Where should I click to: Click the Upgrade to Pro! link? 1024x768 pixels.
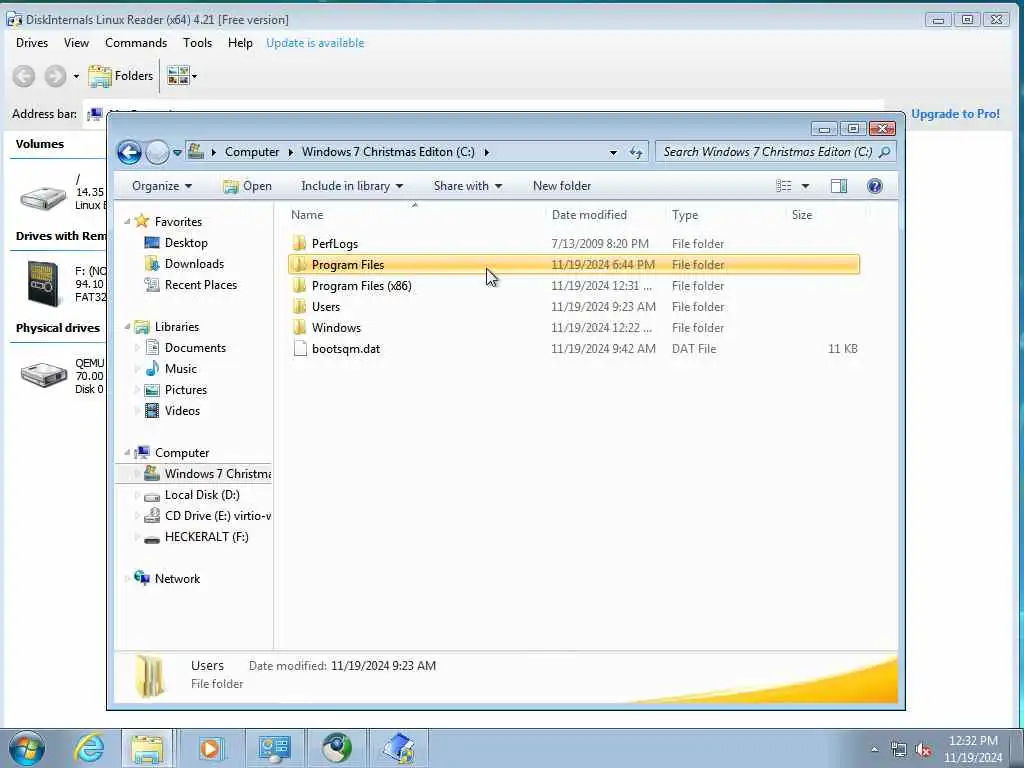tap(955, 114)
